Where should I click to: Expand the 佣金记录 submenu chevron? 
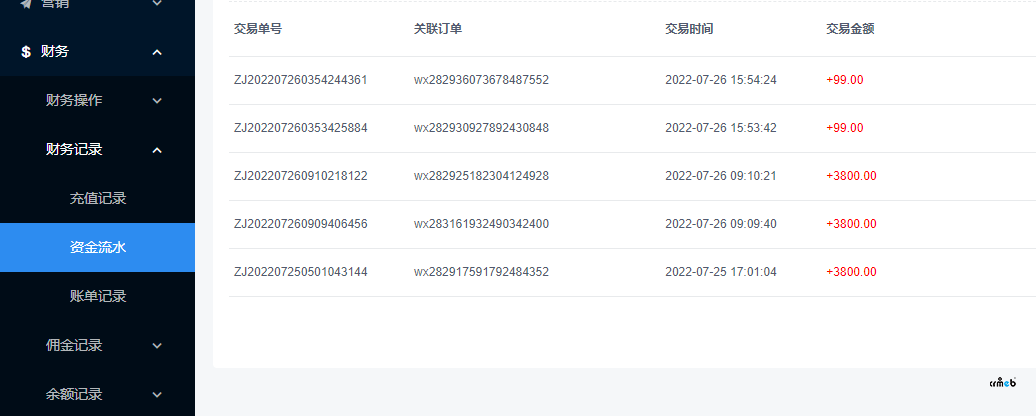coord(157,345)
